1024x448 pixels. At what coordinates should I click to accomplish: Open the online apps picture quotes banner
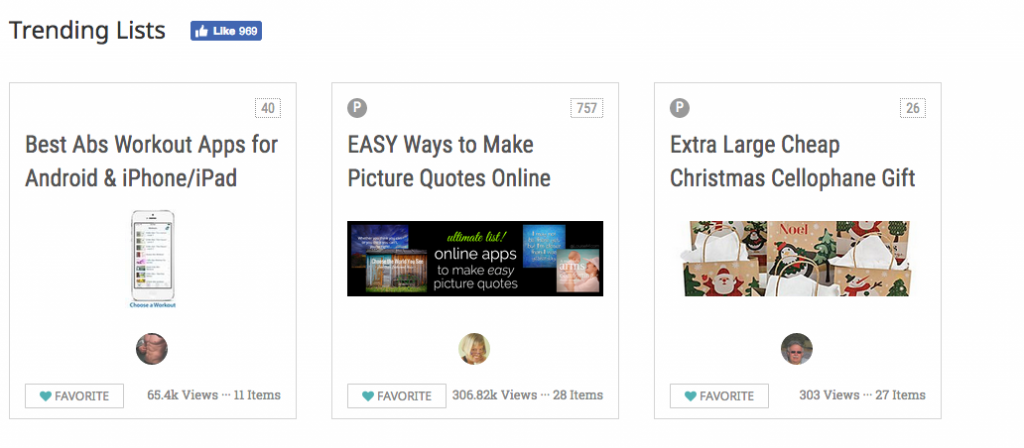click(x=475, y=259)
